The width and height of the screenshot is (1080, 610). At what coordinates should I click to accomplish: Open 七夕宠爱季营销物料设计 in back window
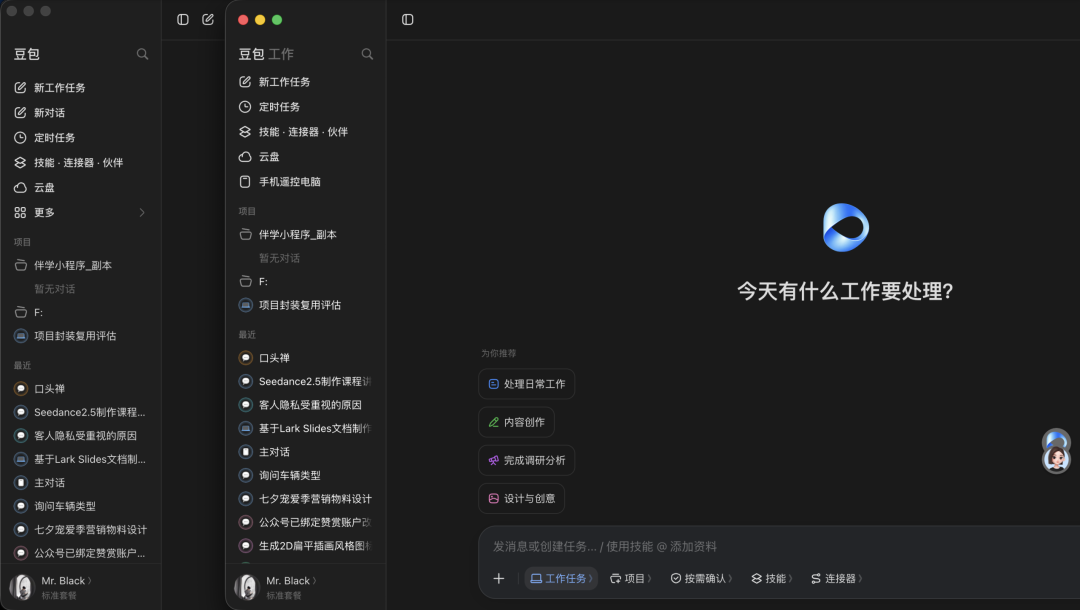81,529
